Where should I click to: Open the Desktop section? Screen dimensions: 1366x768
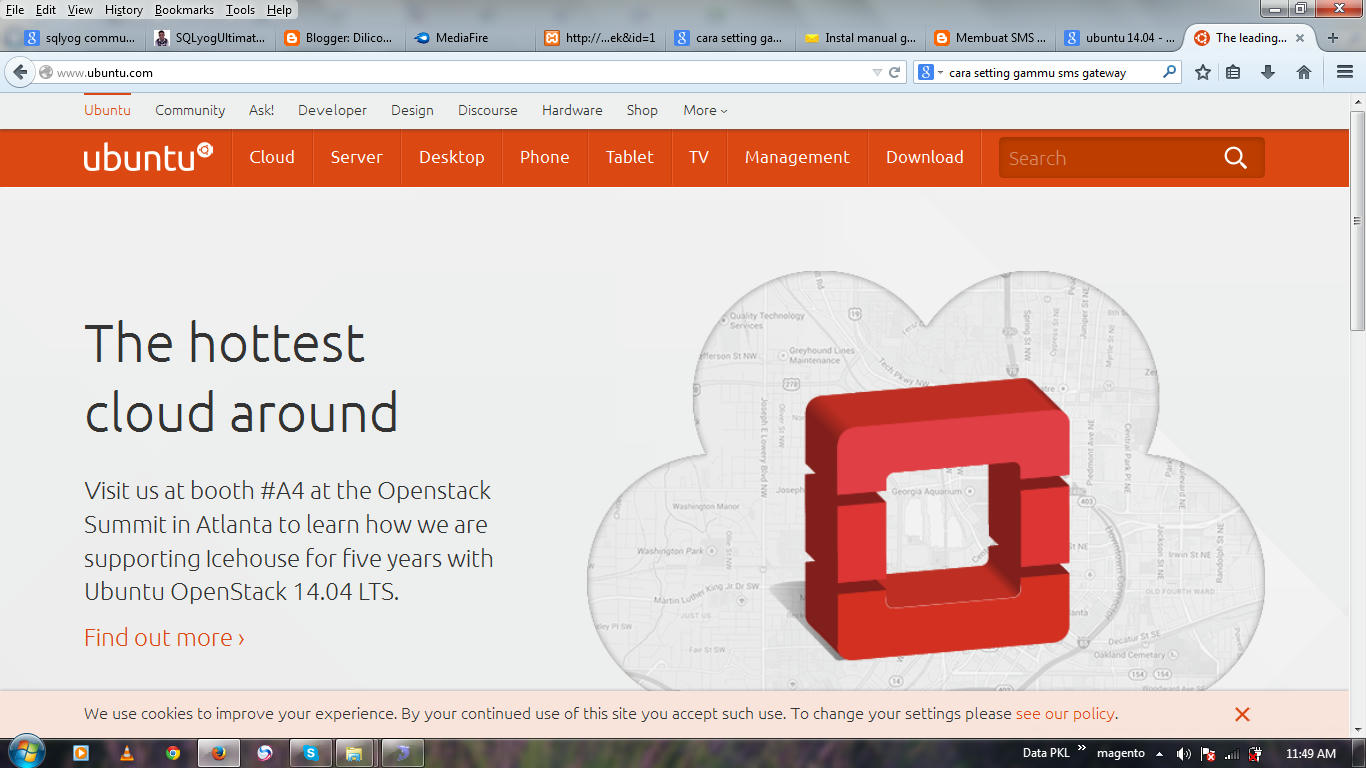click(x=452, y=157)
